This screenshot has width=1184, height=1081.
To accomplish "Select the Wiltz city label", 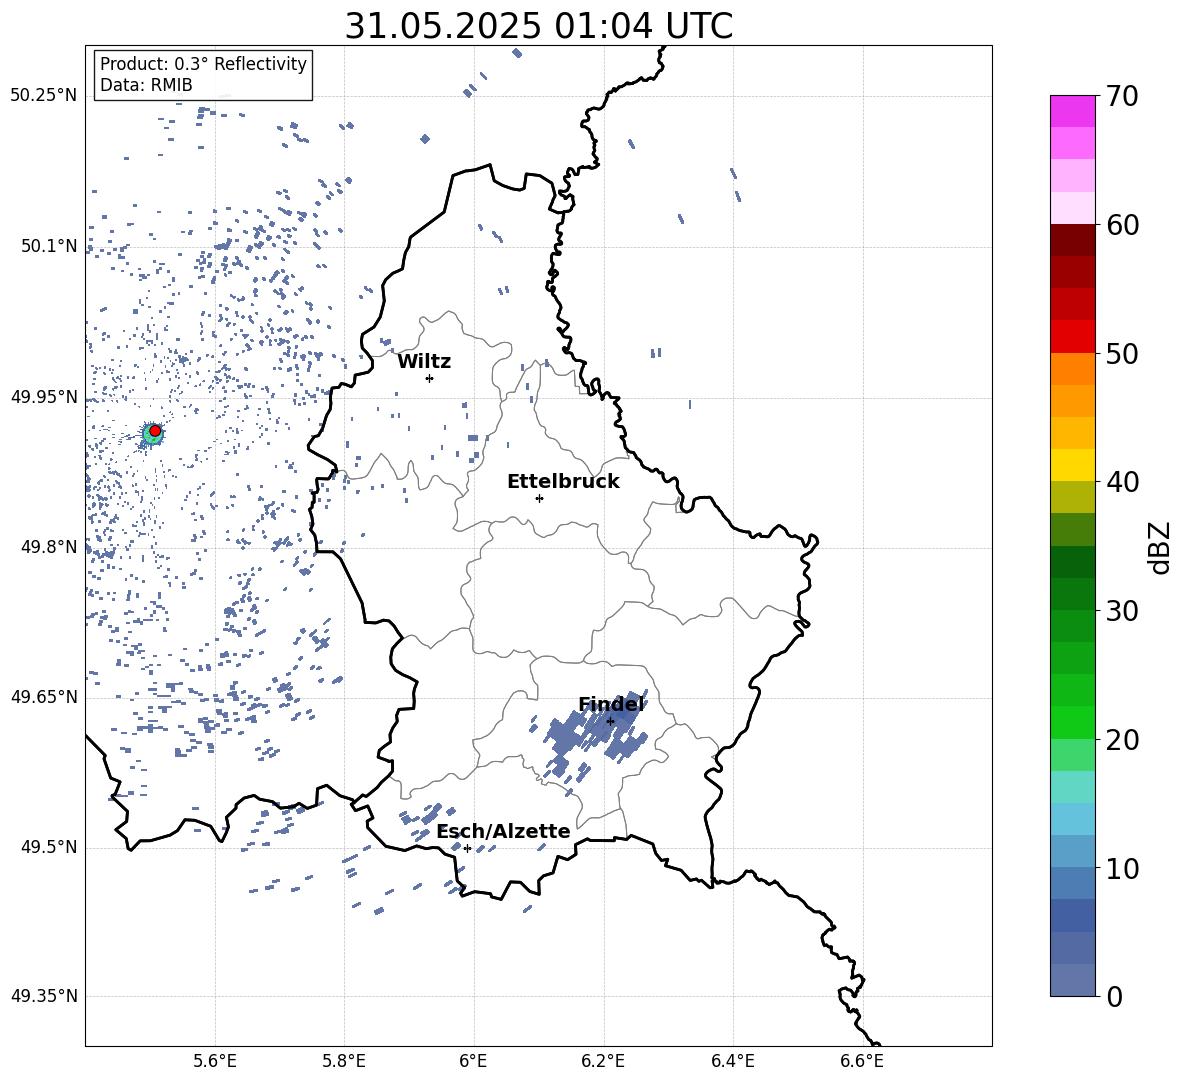I will click(424, 362).
